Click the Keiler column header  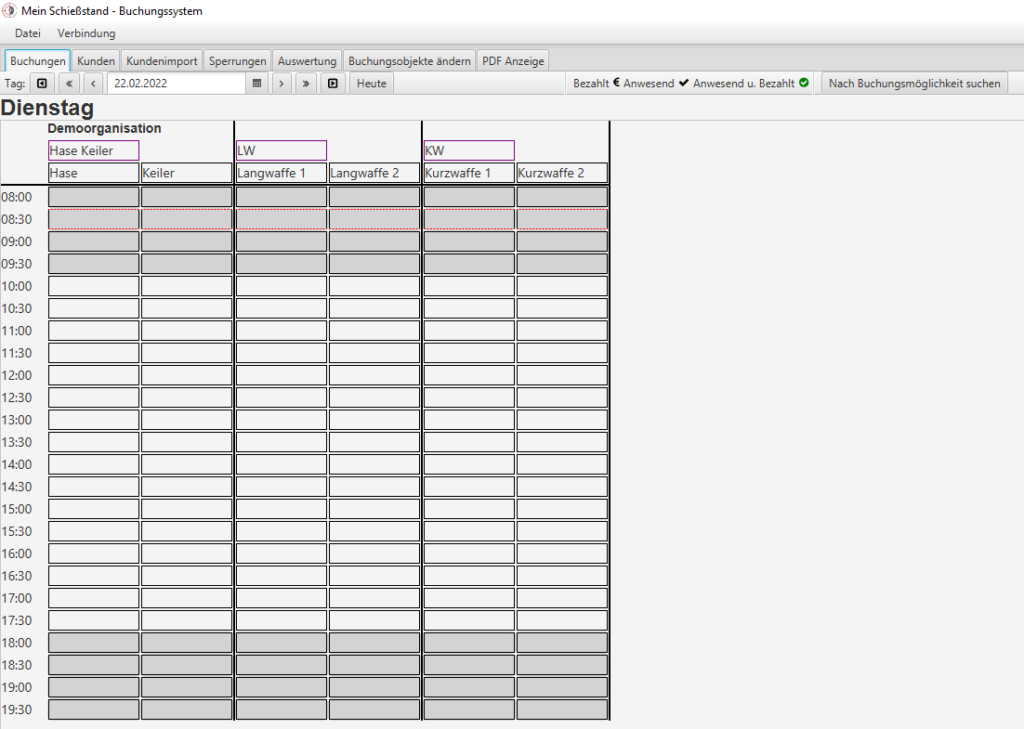pos(187,173)
